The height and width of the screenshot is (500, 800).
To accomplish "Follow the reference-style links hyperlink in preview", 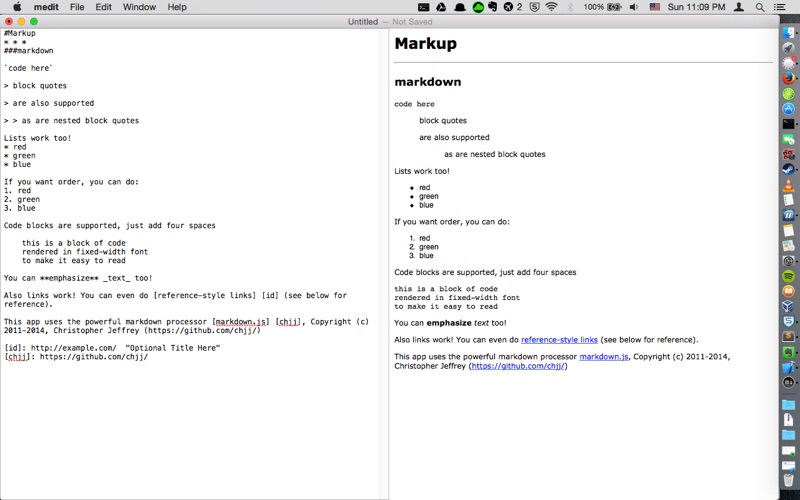I will pos(559,340).
